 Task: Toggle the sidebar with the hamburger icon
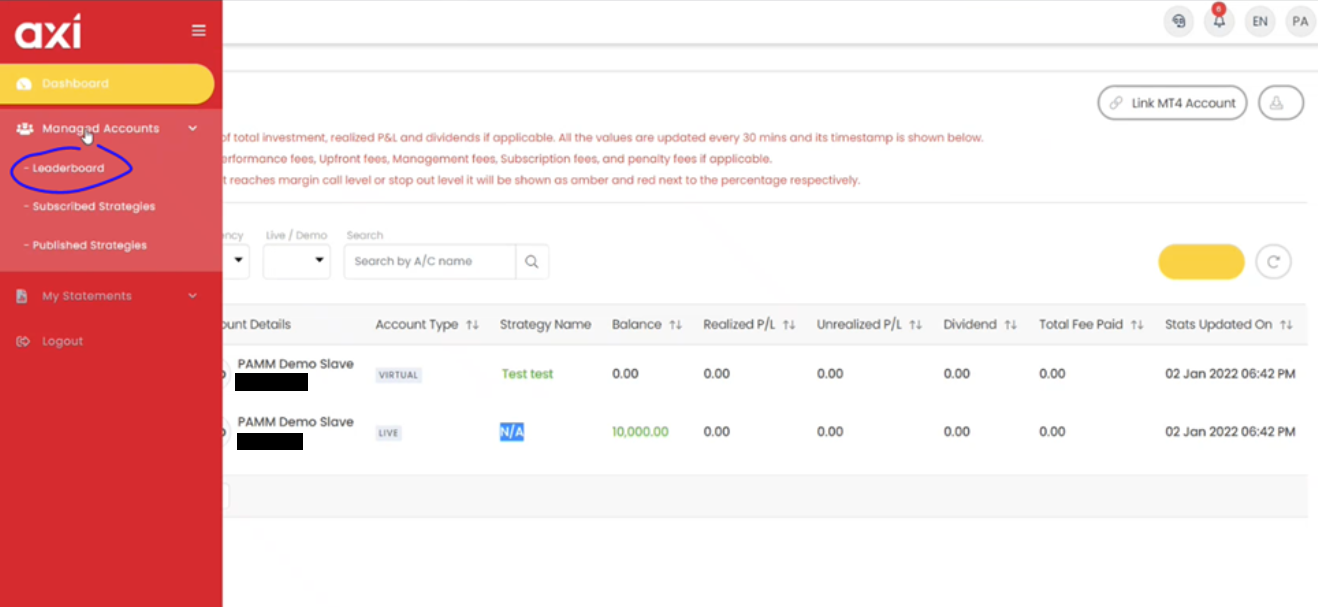pos(198,29)
